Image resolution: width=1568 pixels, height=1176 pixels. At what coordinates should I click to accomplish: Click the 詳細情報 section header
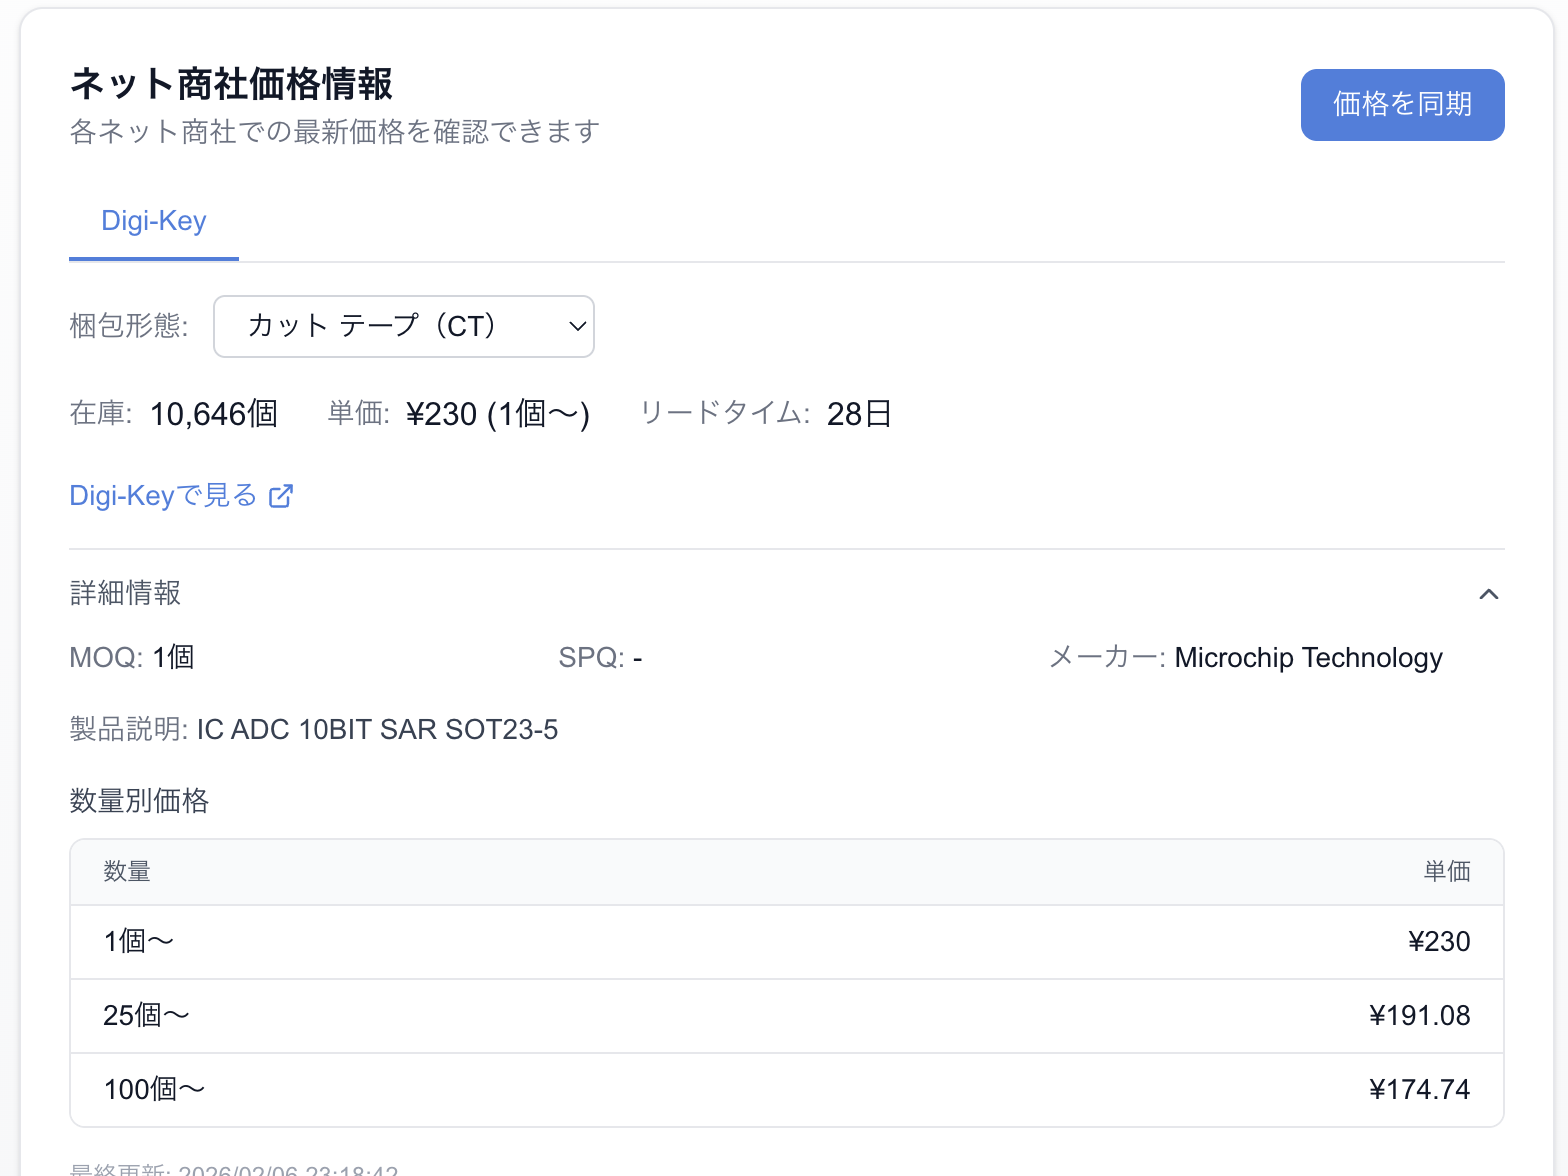coord(125,593)
